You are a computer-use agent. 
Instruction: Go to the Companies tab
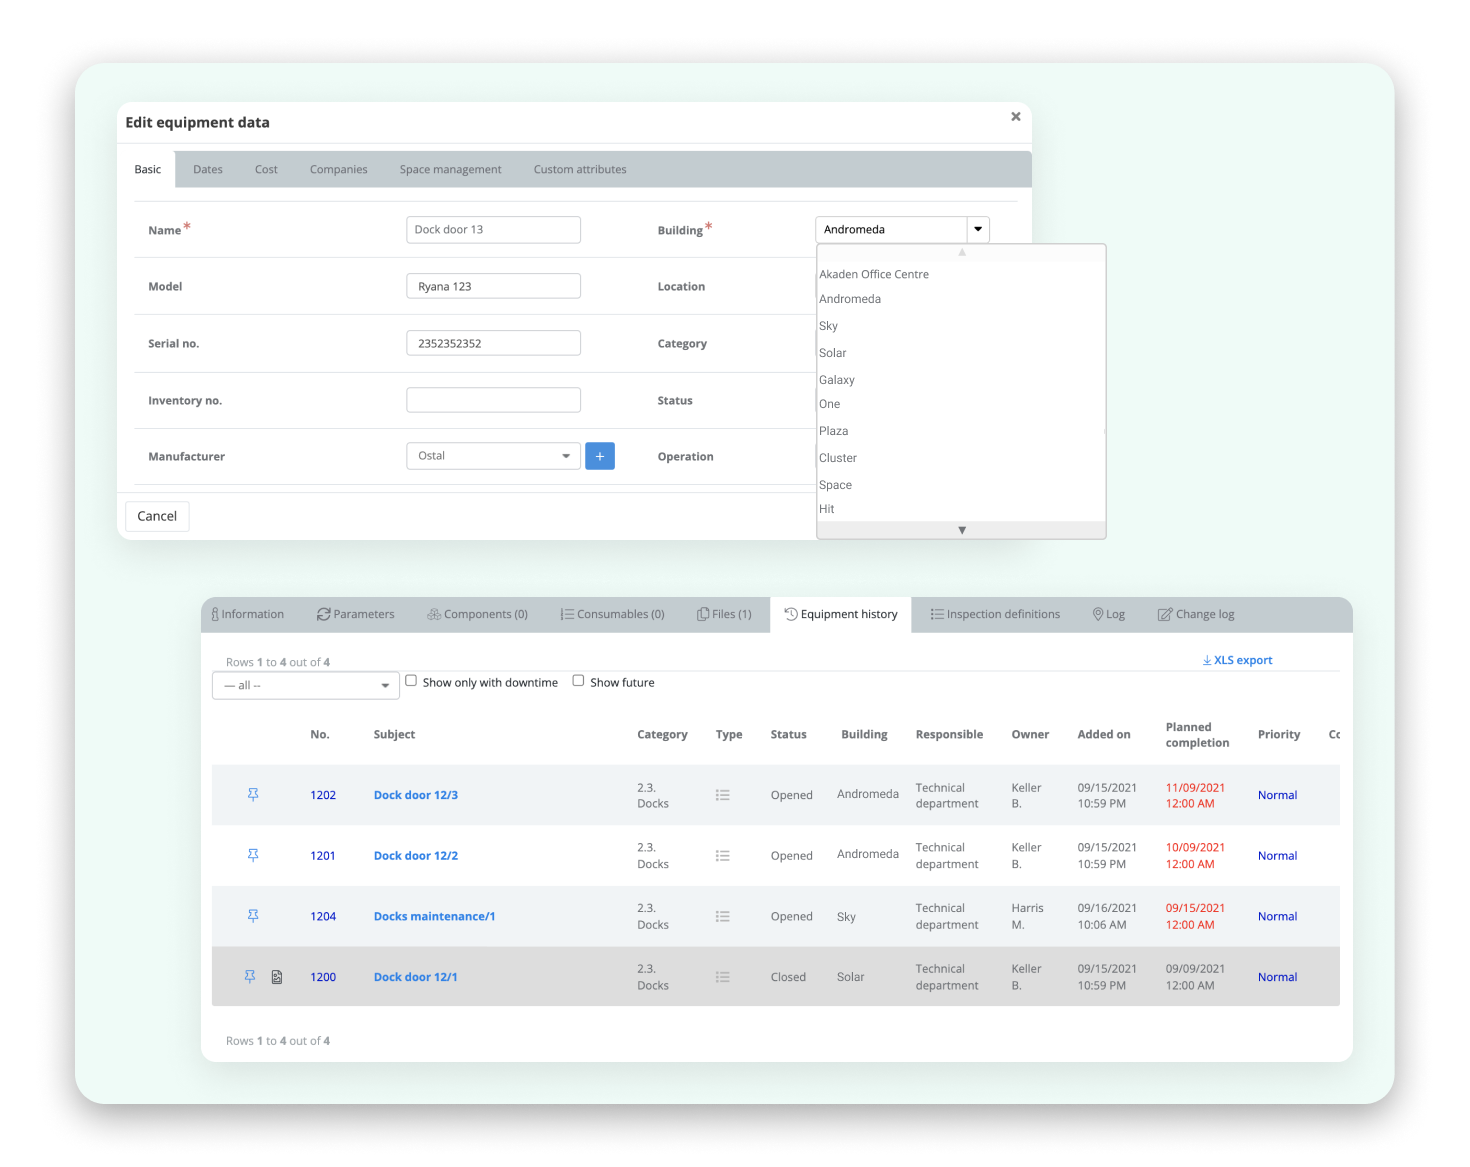pyautogui.click(x=339, y=170)
